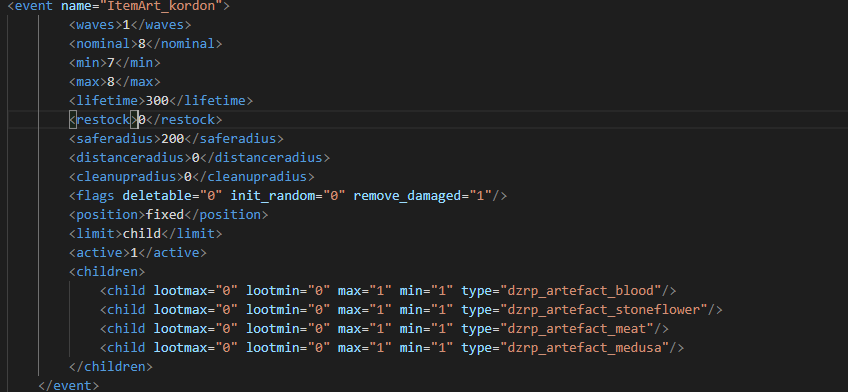Click the deletable="0" attribute
848x392 pixels.
[x=173, y=196]
